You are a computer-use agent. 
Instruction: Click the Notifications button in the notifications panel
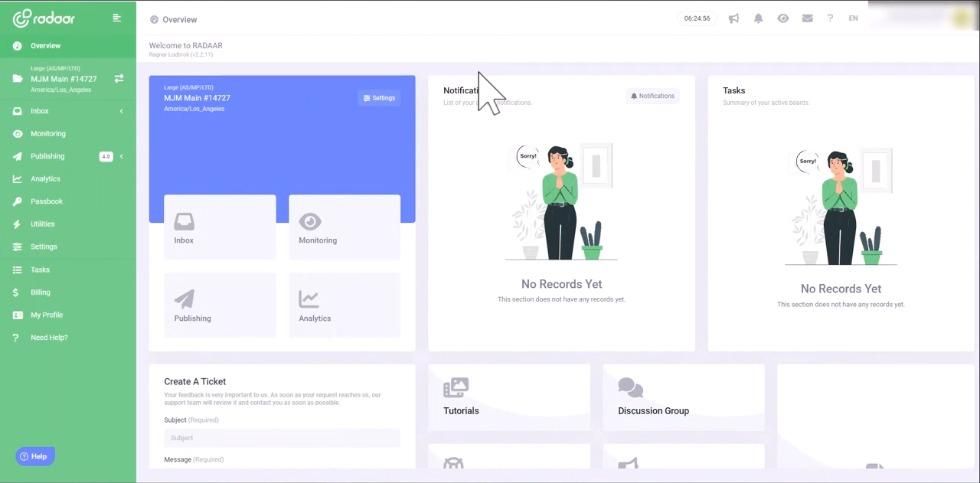click(x=652, y=96)
